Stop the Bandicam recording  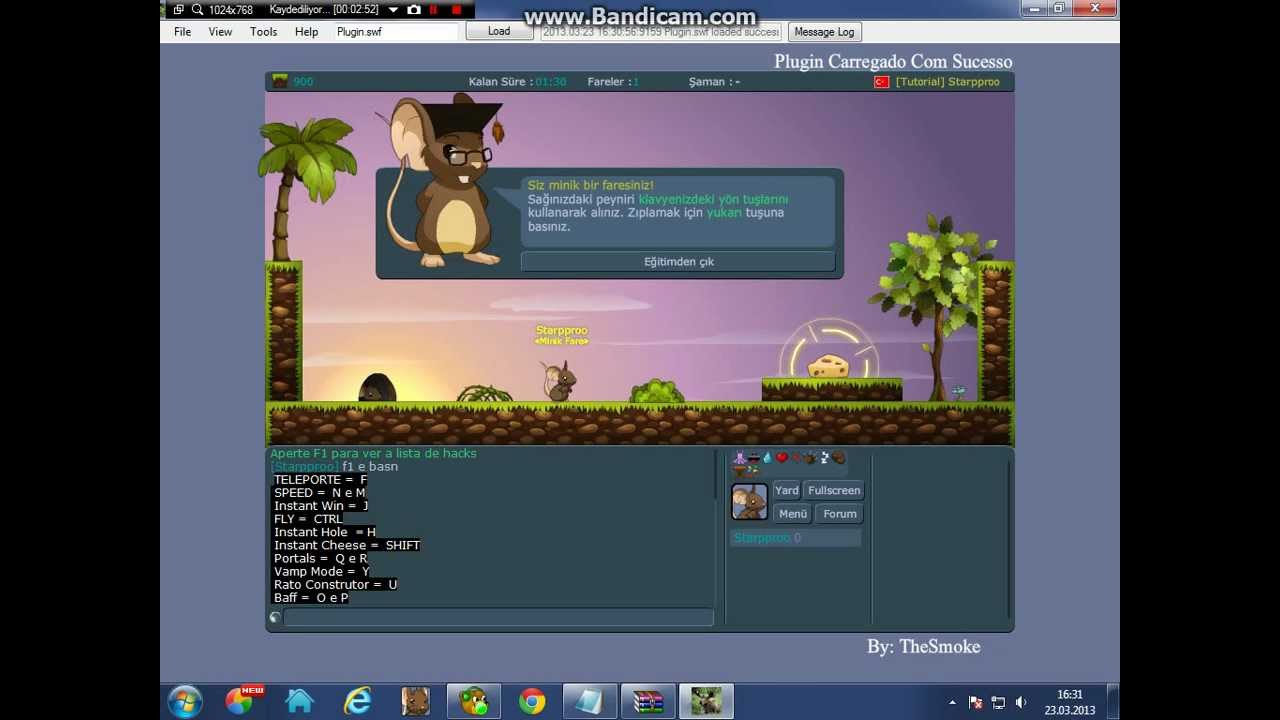click(457, 10)
